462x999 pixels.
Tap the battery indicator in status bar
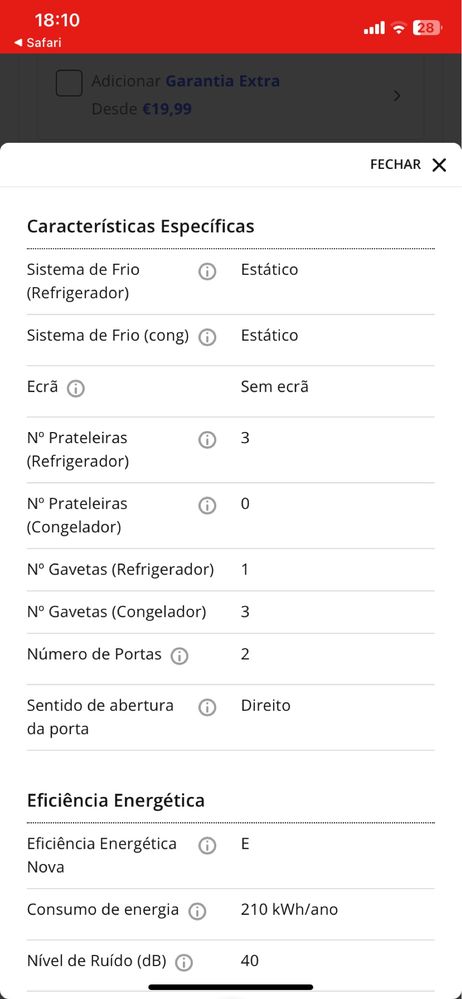427,28
